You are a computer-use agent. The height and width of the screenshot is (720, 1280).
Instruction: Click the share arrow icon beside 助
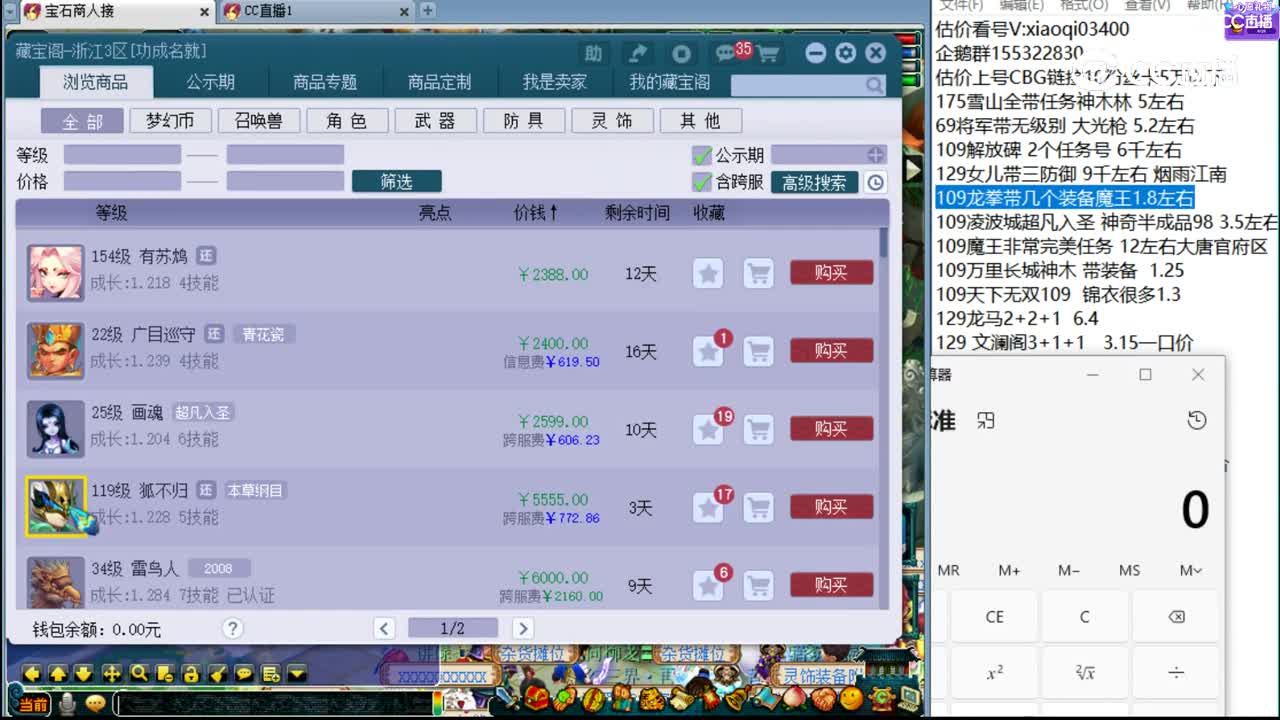pyautogui.click(x=637, y=53)
